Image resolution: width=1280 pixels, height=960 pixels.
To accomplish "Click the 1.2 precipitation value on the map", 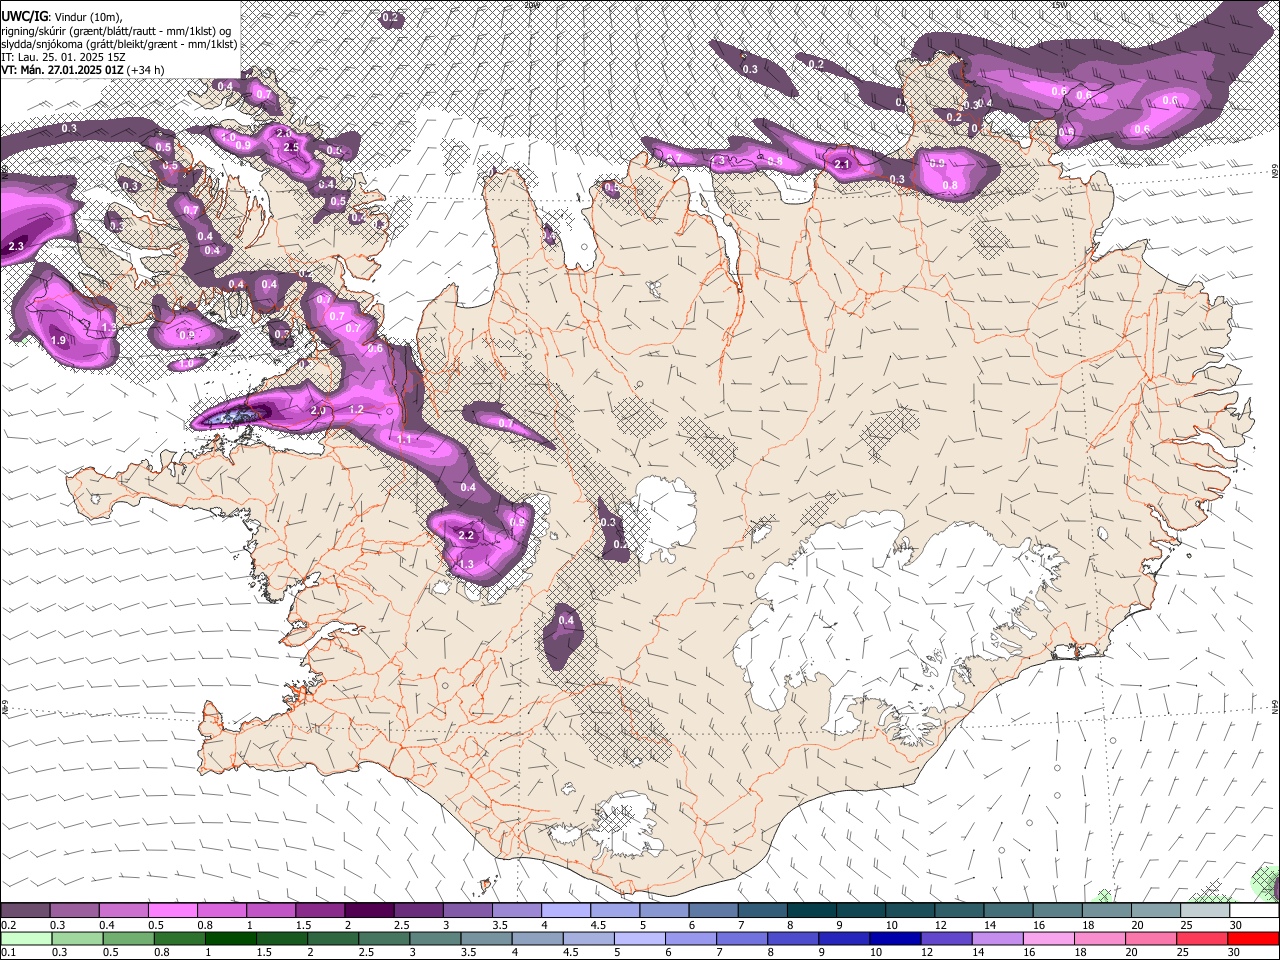I will 356,410.
